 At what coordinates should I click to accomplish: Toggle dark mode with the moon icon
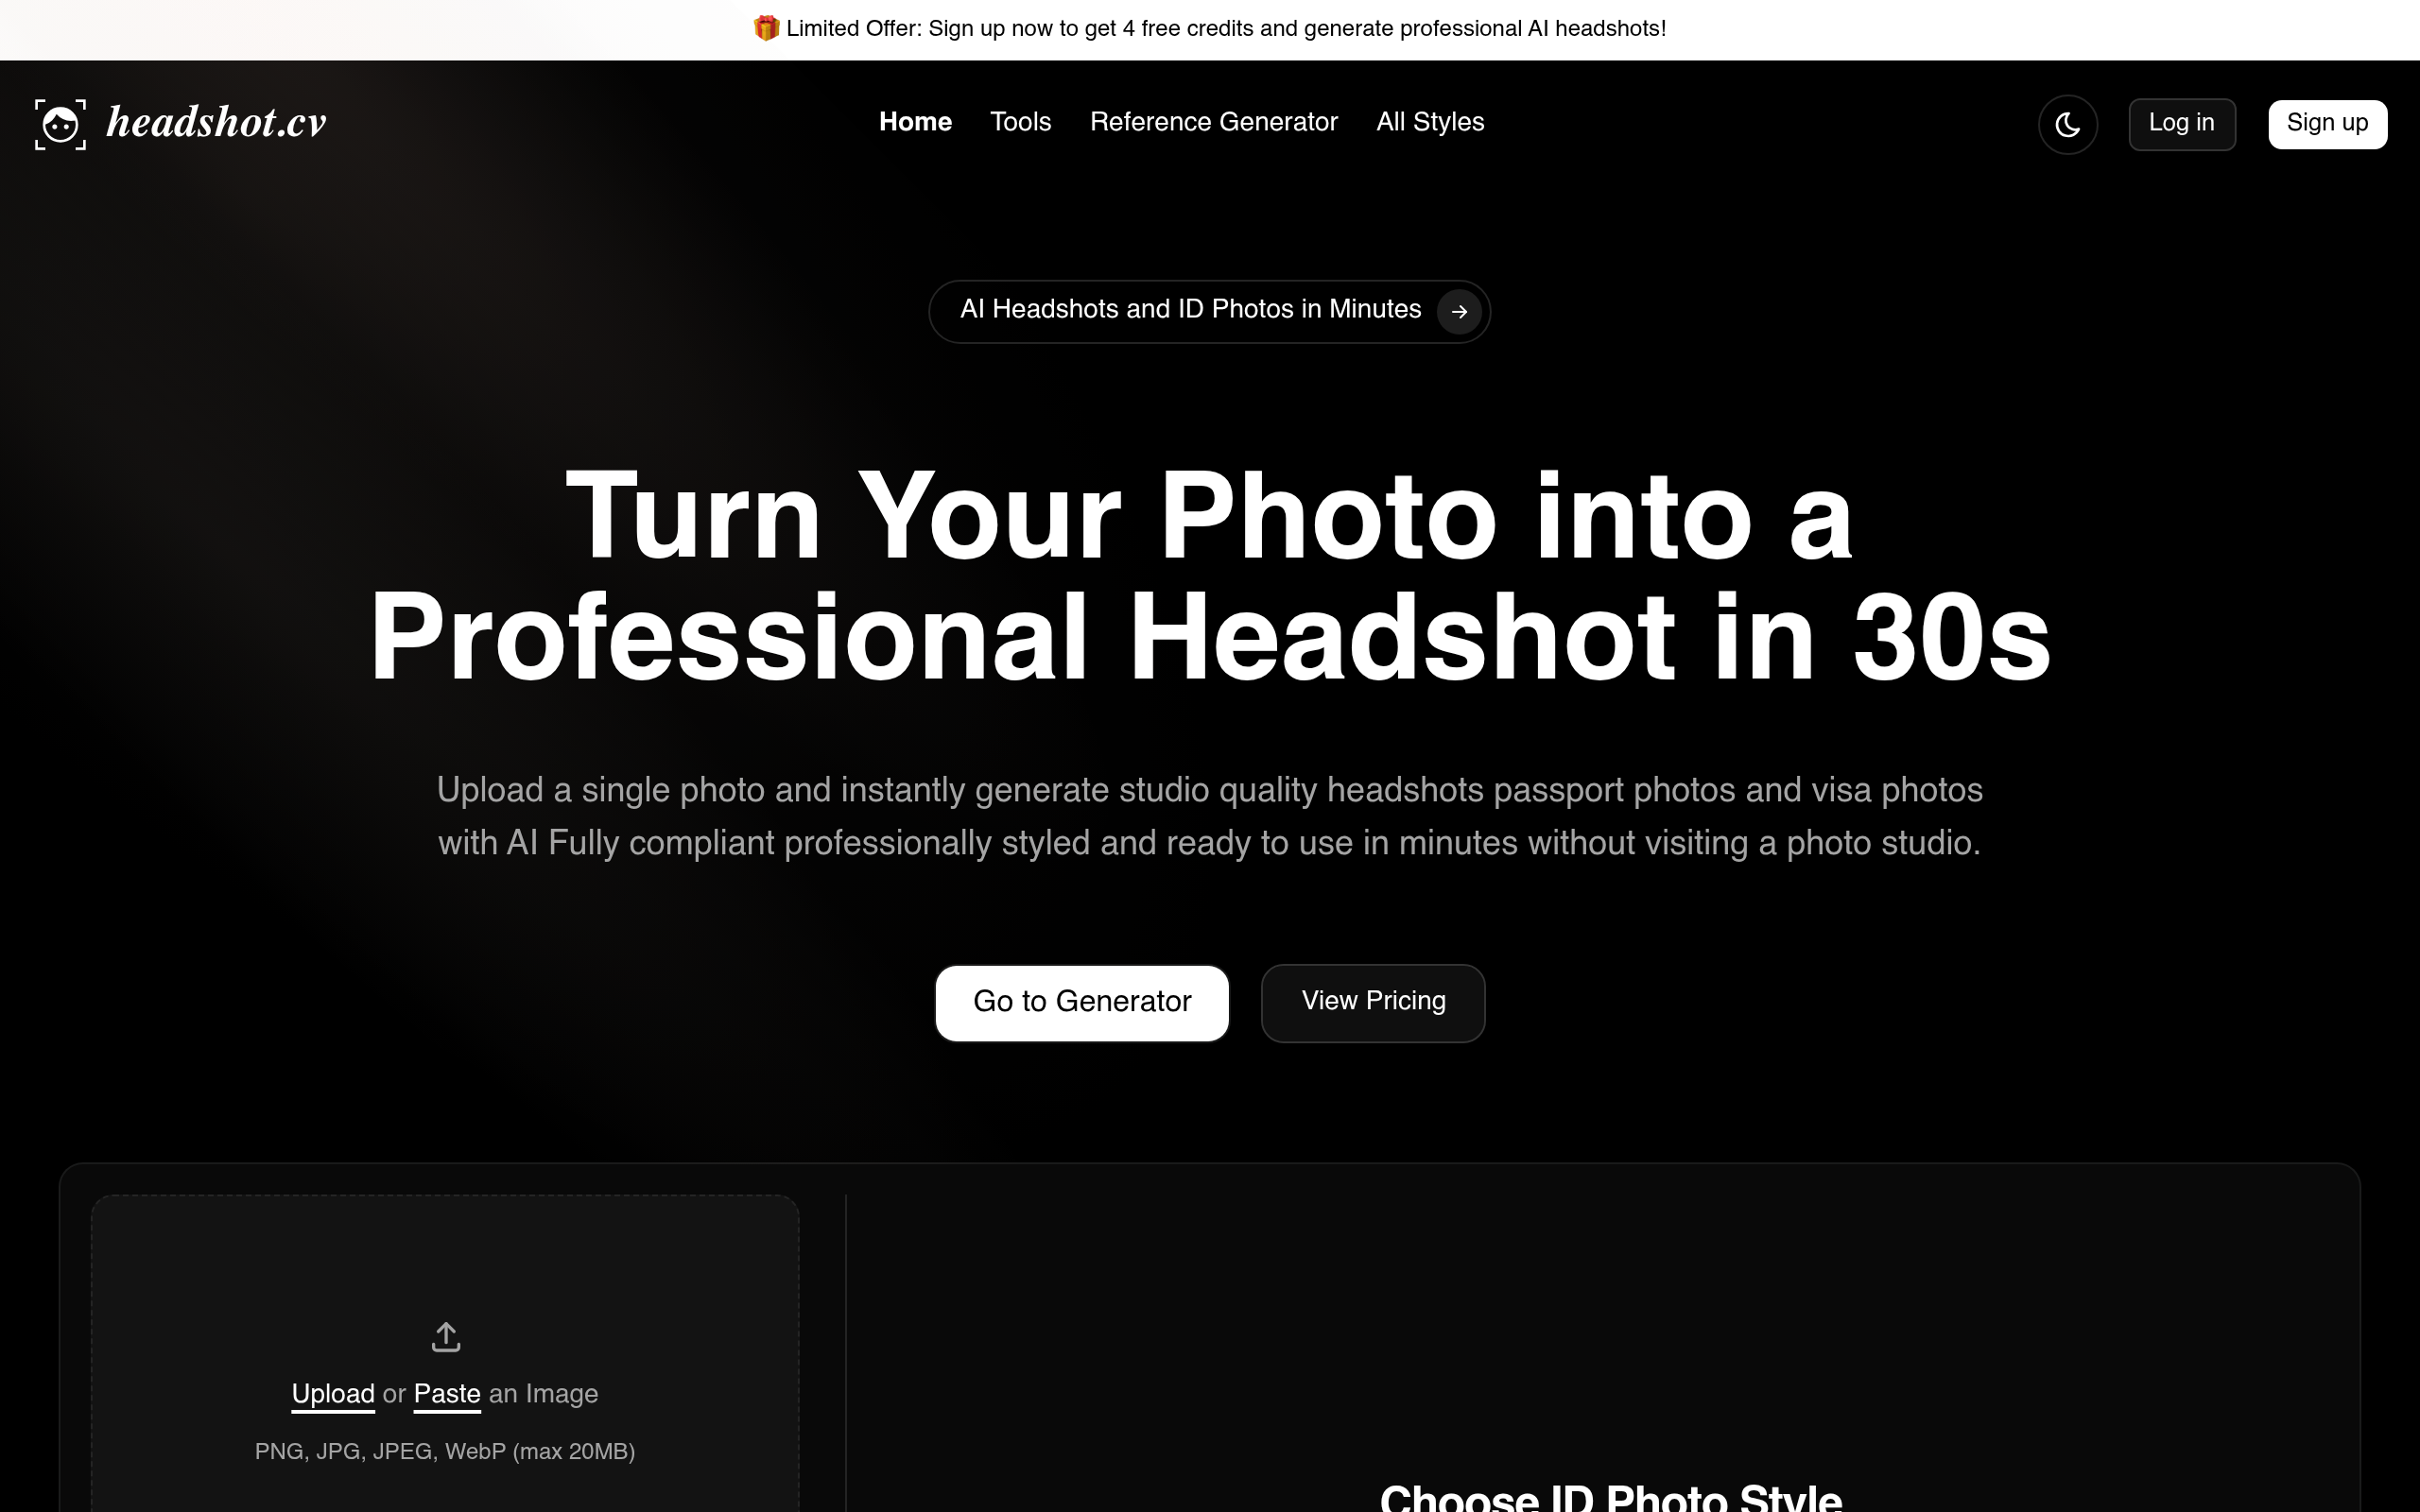click(2067, 124)
